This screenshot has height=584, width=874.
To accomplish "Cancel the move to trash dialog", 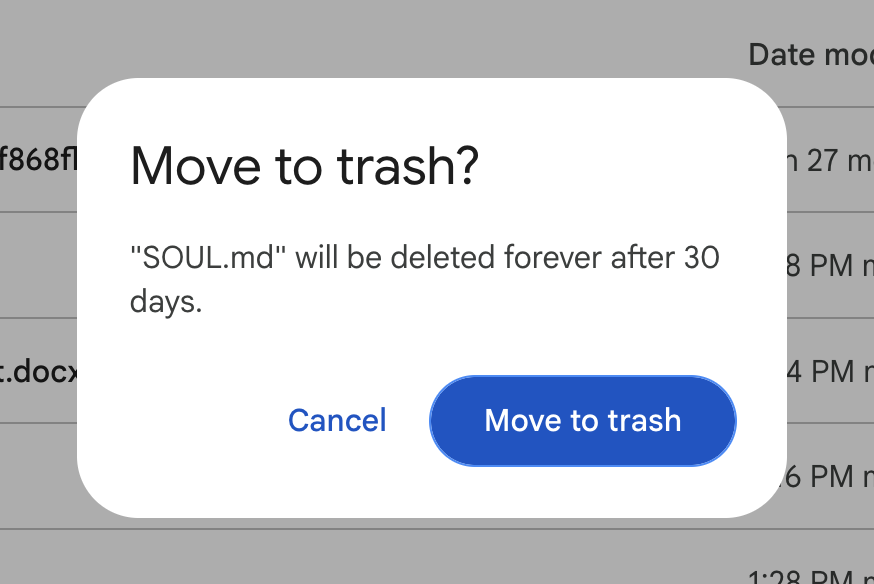I will 337,420.
